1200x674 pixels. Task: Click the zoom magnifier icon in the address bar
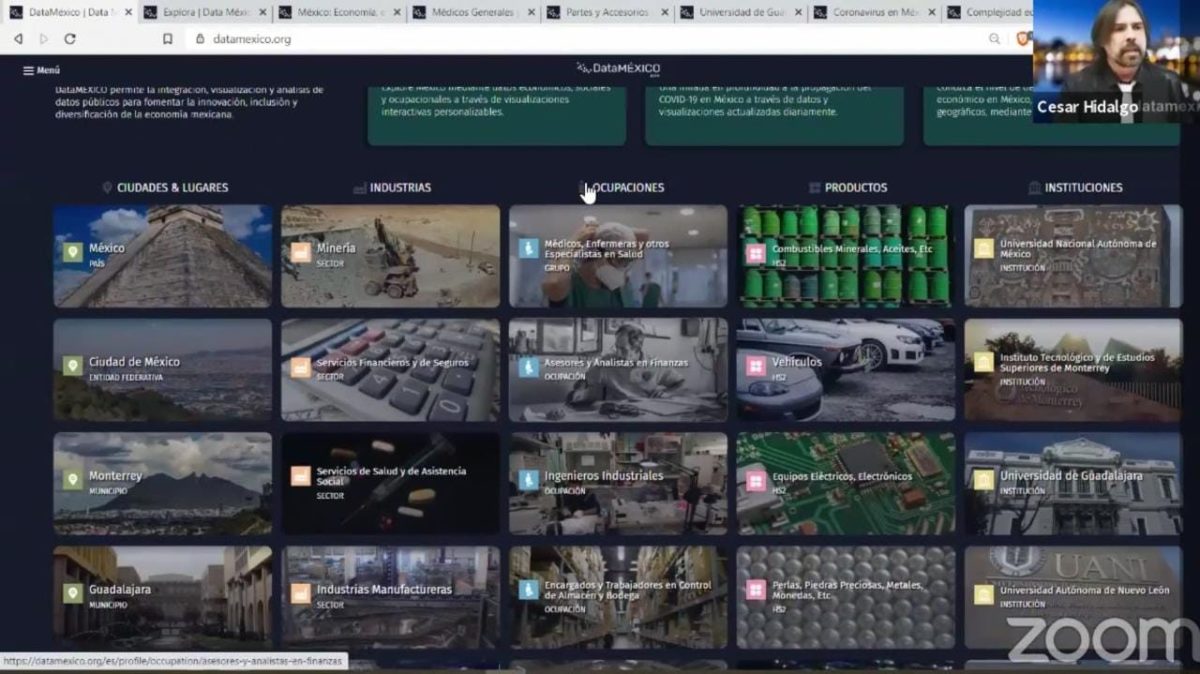994,39
